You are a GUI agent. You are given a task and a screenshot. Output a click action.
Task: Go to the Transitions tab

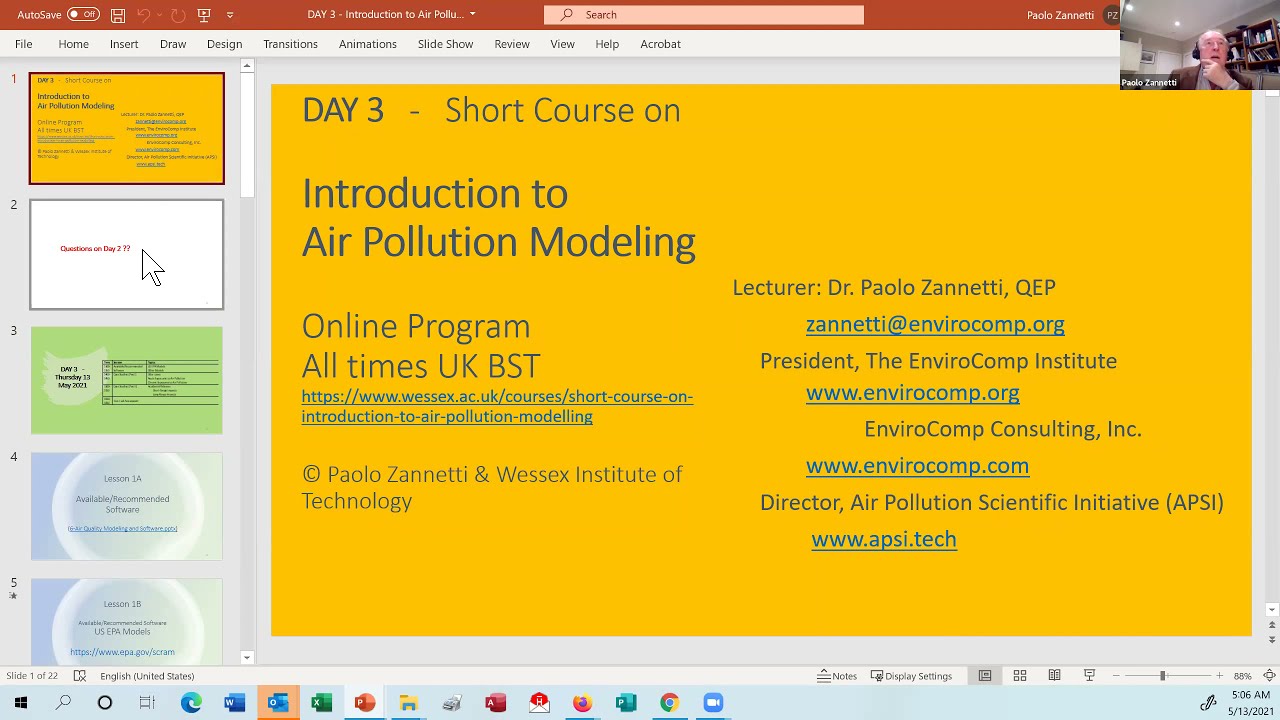[290, 44]
